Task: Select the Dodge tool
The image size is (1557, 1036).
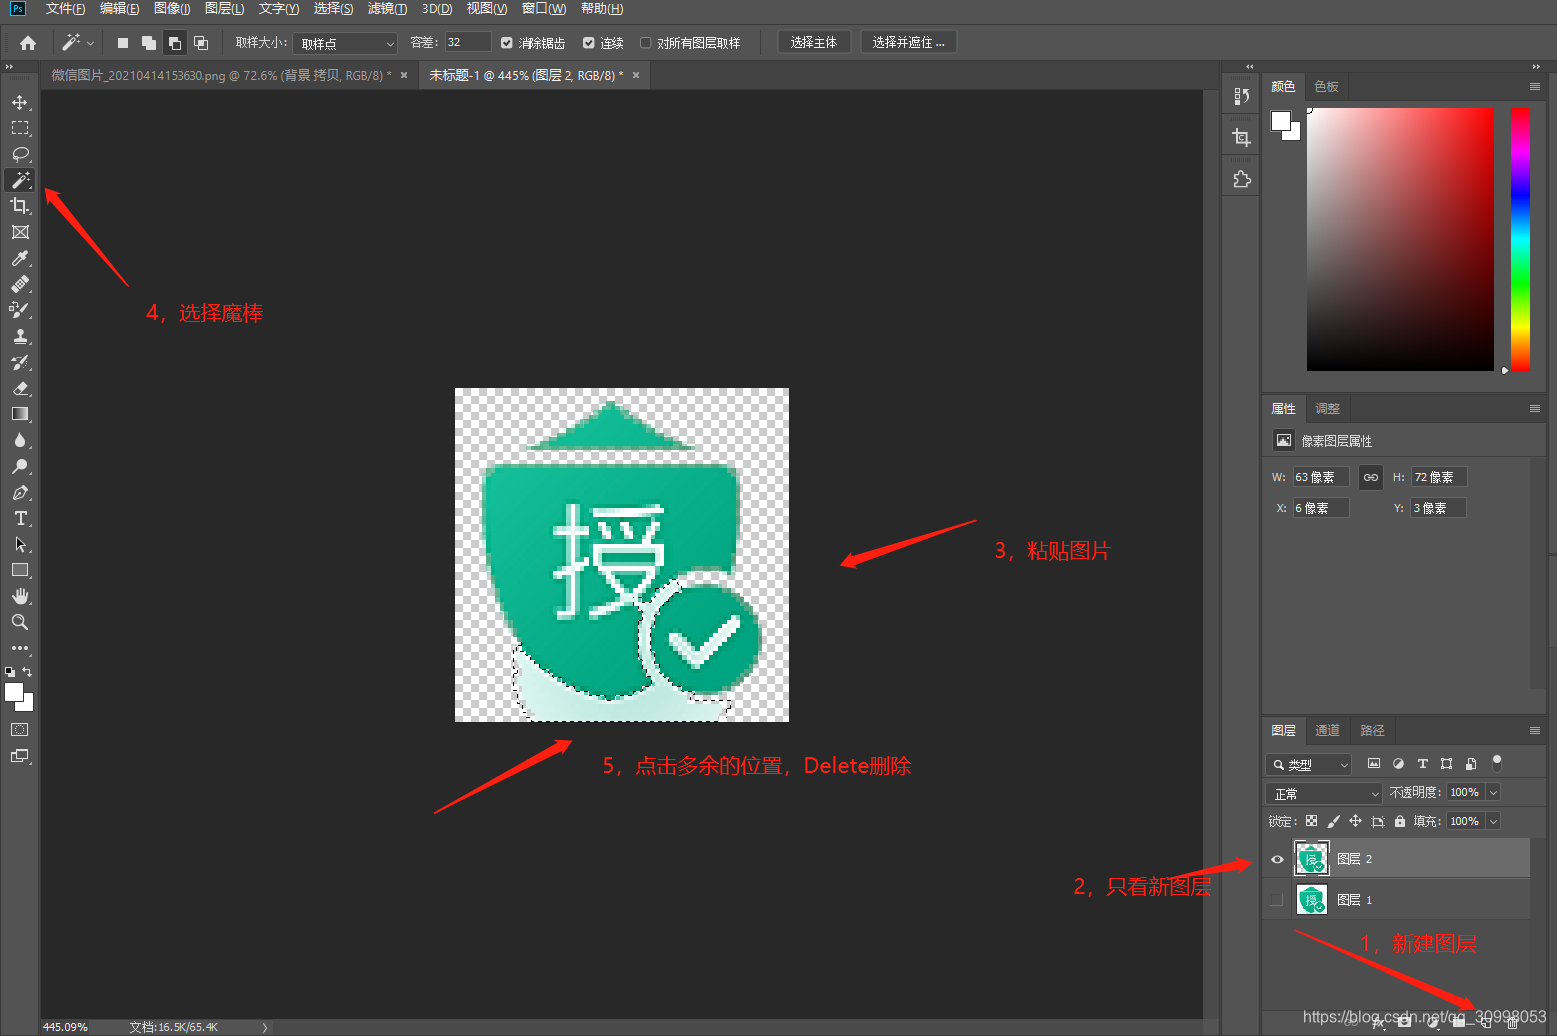Action: (20, 466)
